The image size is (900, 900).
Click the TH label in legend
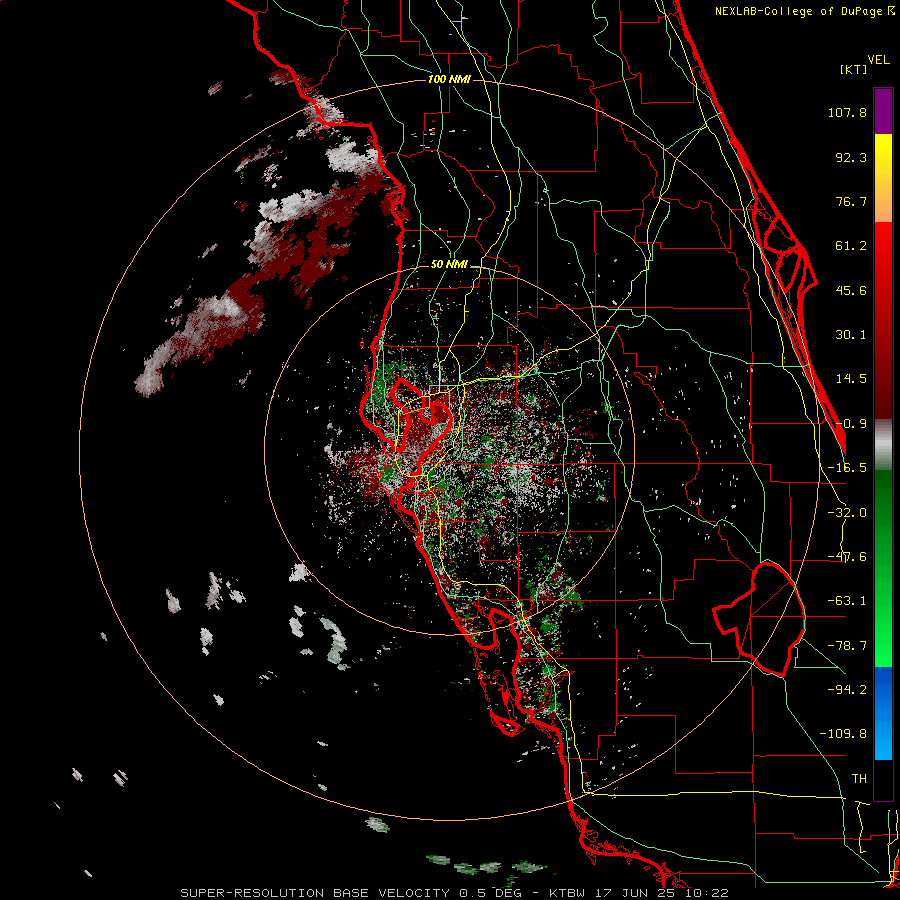point(859,778)
